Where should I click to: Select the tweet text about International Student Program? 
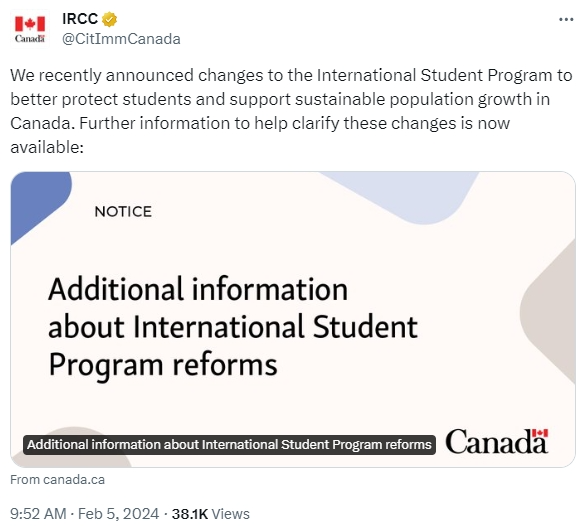291,111
